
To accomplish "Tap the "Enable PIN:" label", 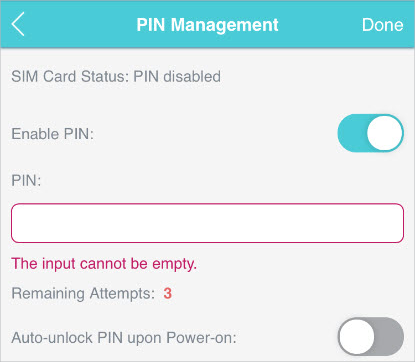I will [53, 134].
